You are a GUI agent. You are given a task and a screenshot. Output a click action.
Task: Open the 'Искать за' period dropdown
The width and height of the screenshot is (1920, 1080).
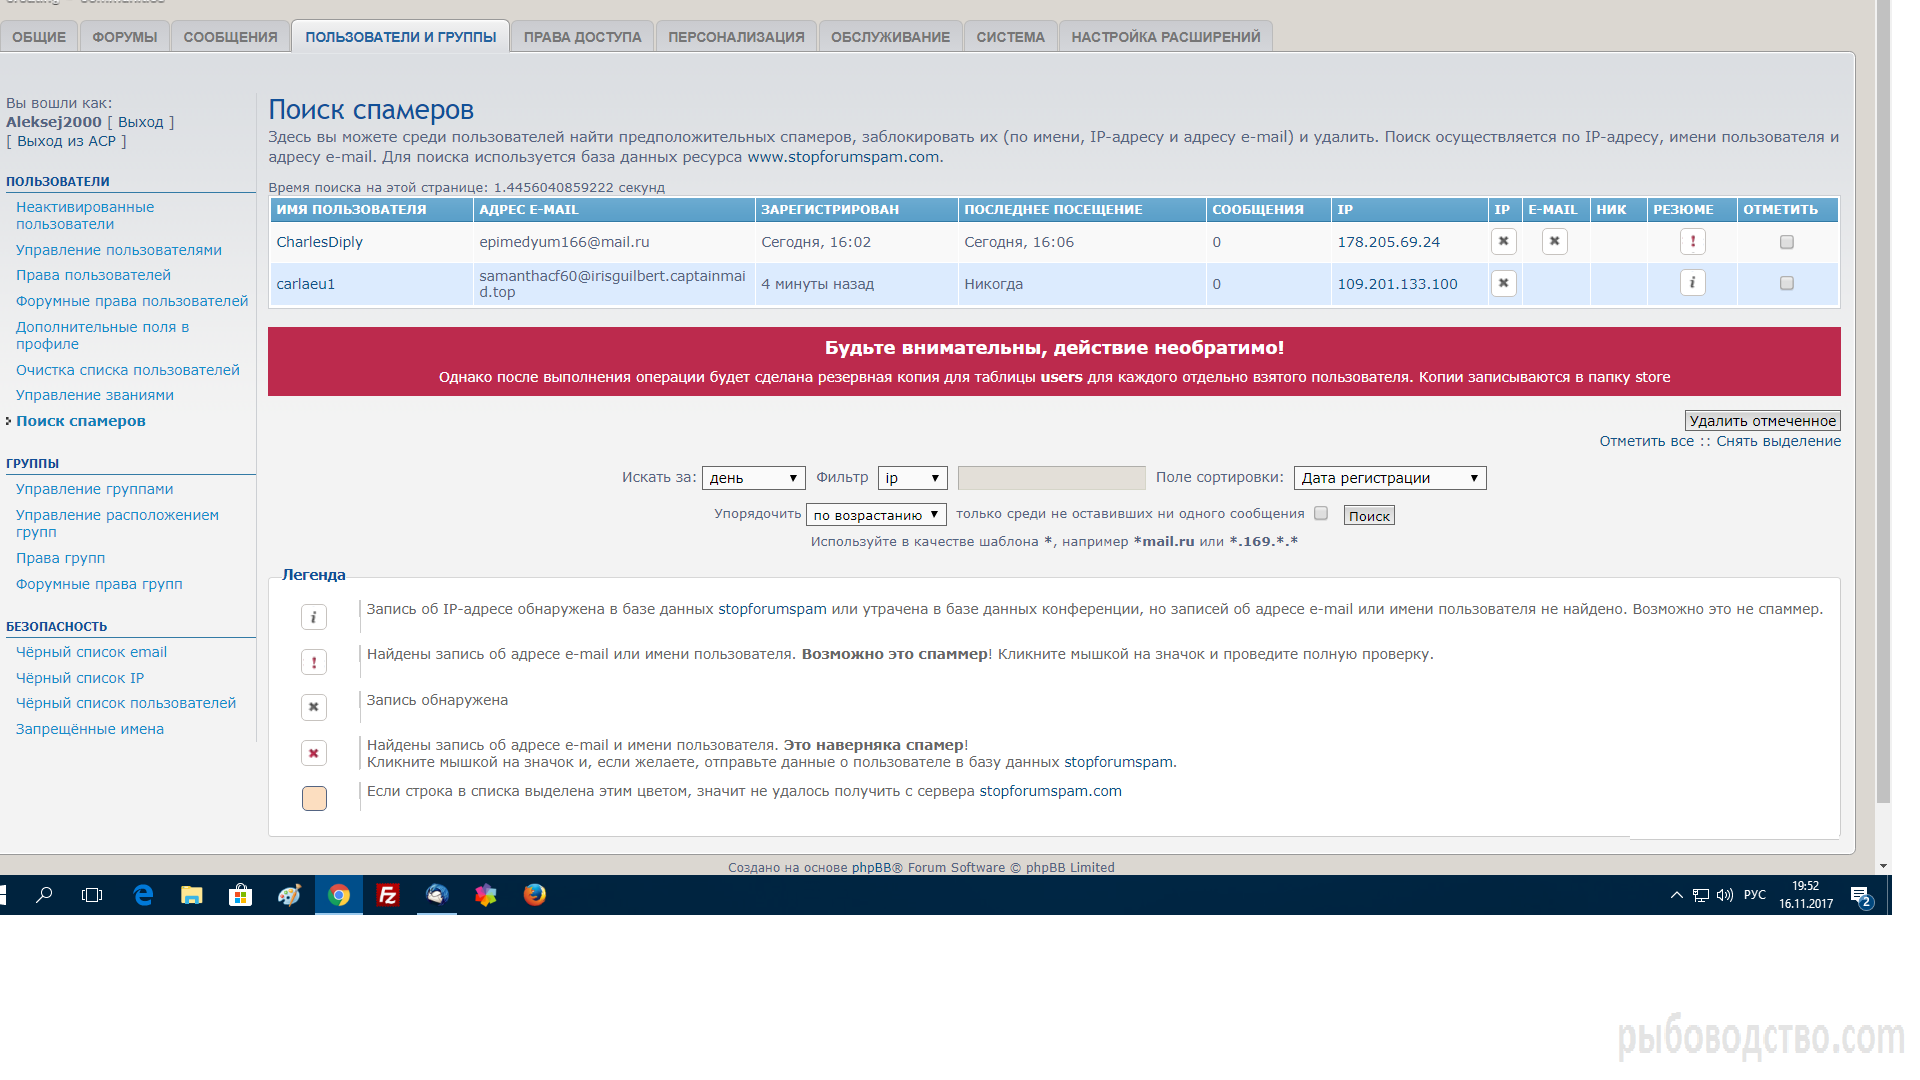pyautogui.click(x=753, y=478)
